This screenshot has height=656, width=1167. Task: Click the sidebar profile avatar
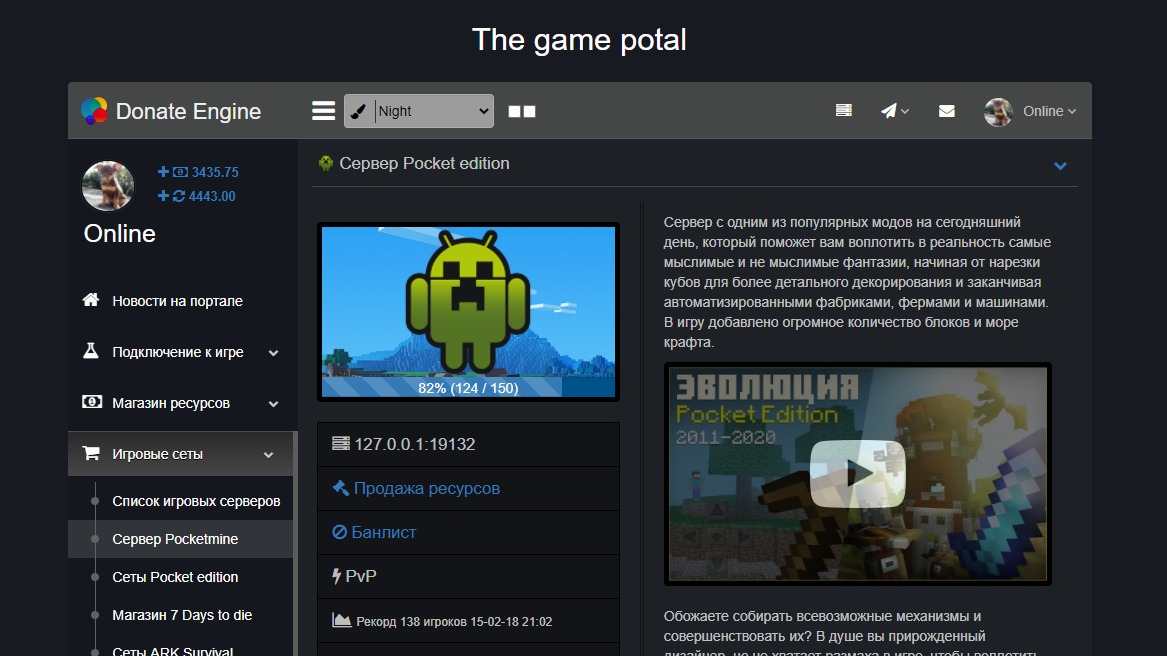tap(108, 185)
